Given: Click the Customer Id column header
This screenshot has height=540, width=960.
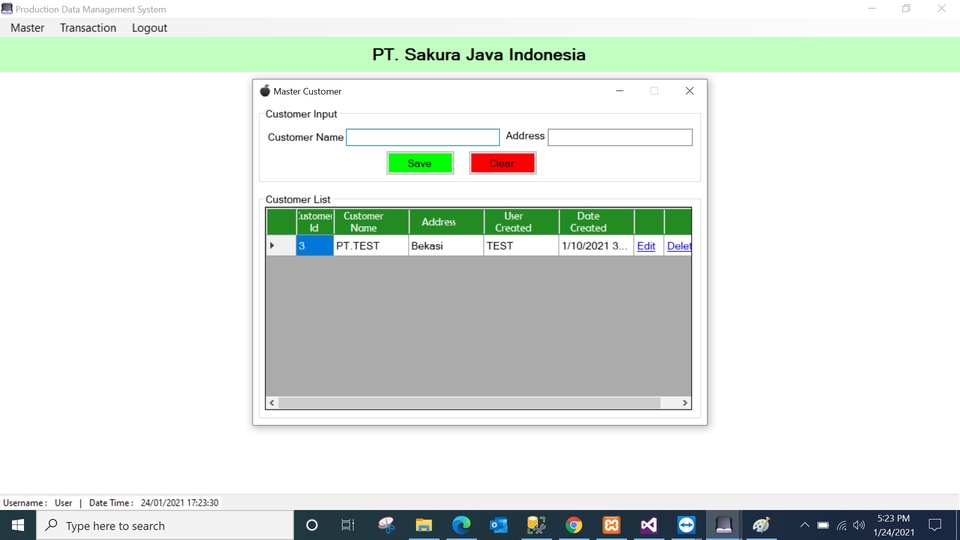Looking at the screenshot, I should [x=315, y=222].
